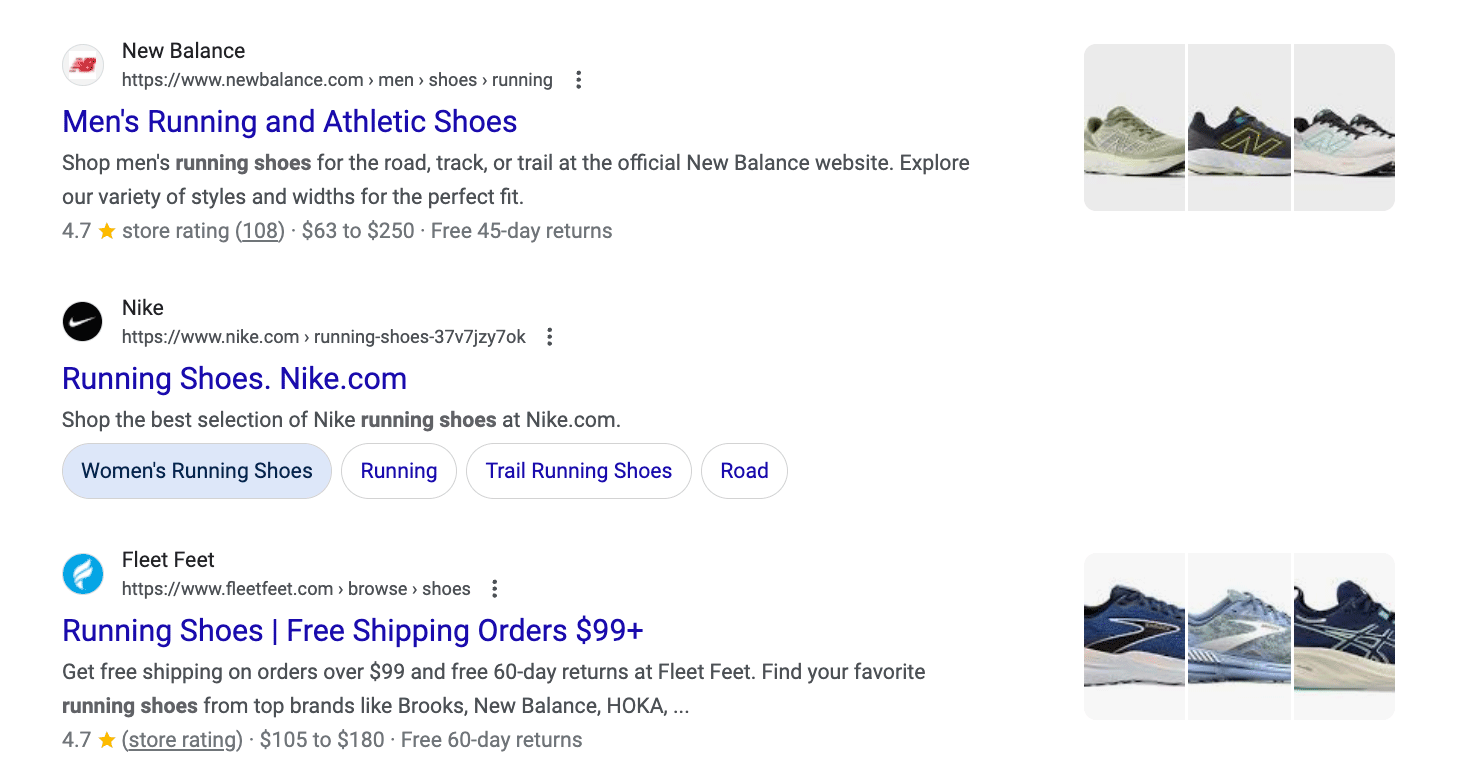1457x773 pixels.
Task: Open the three-dot menu for New Balance result
Action: click(x=578, y=79)
